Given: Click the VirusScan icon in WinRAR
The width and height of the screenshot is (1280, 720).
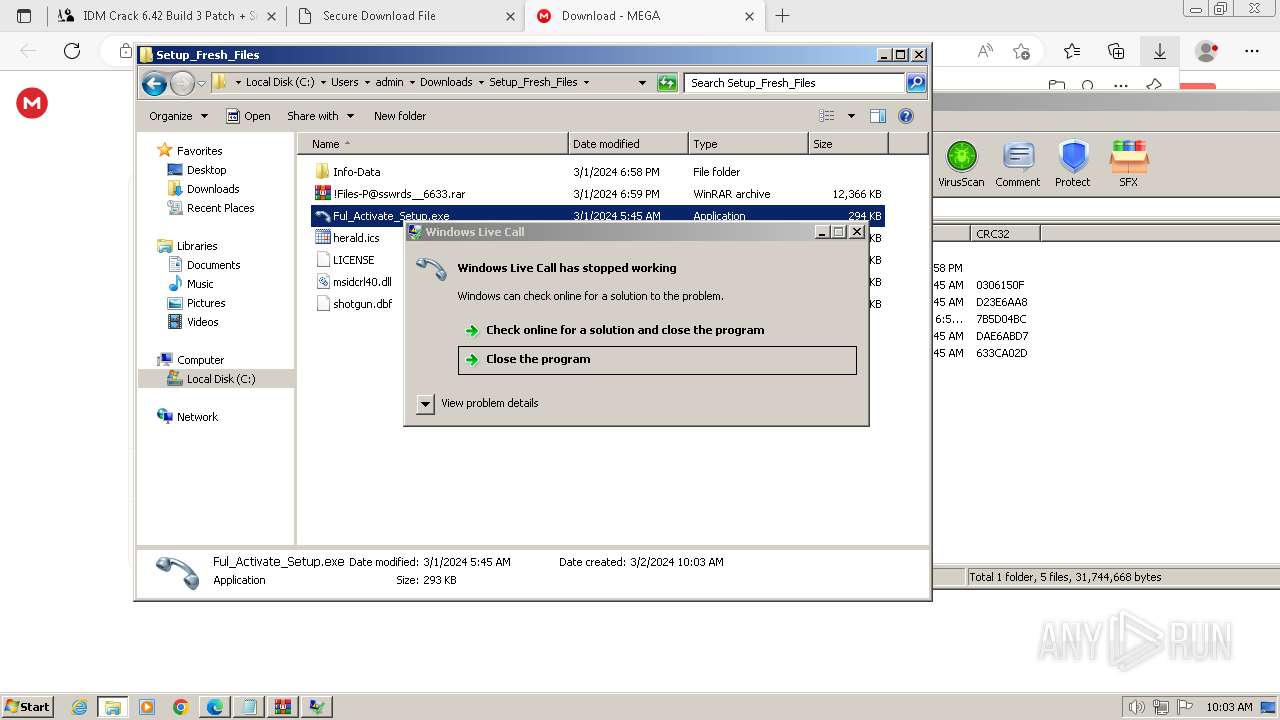Looking at the screenshot, I should pos(961,164).
